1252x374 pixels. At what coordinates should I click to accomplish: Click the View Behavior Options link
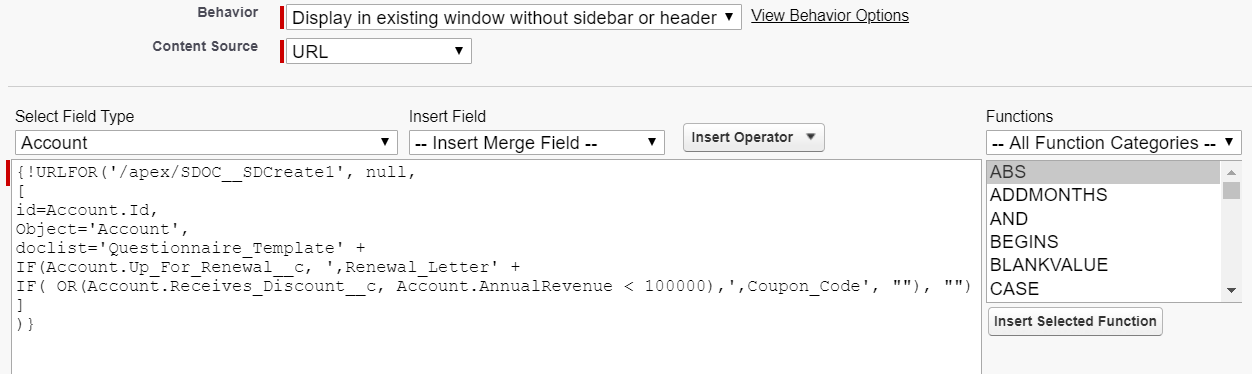coord(829,15)
